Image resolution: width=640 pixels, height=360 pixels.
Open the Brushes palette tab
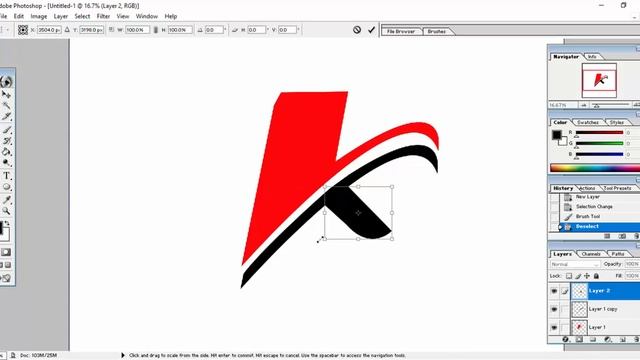[437, 31]
